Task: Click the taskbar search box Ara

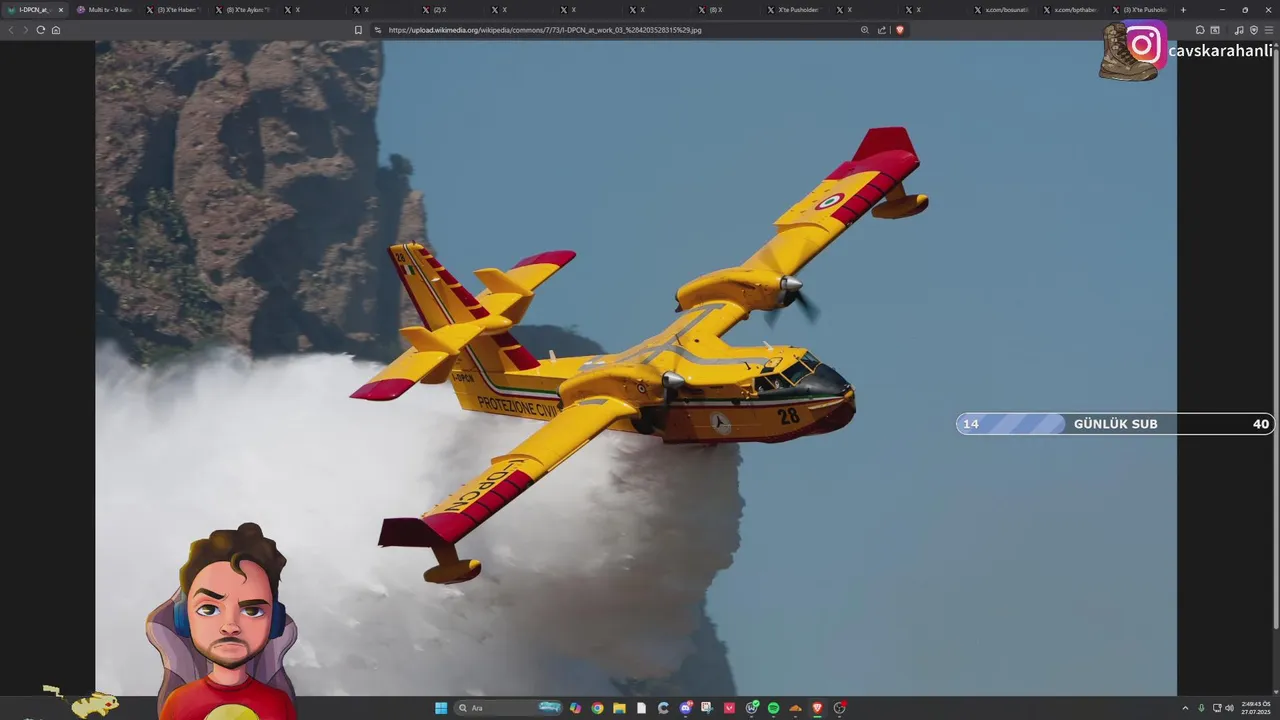Action: point(508,708)
